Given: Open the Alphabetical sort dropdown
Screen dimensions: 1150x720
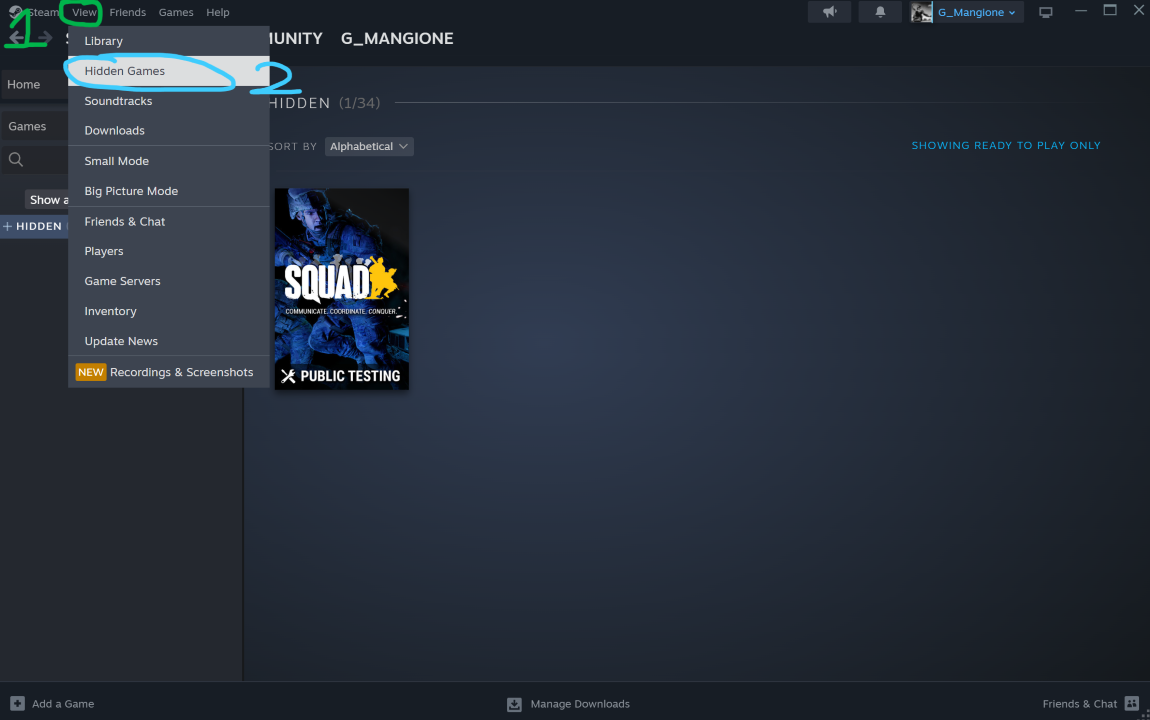Looking at the screenshot, I should [369, 146].
